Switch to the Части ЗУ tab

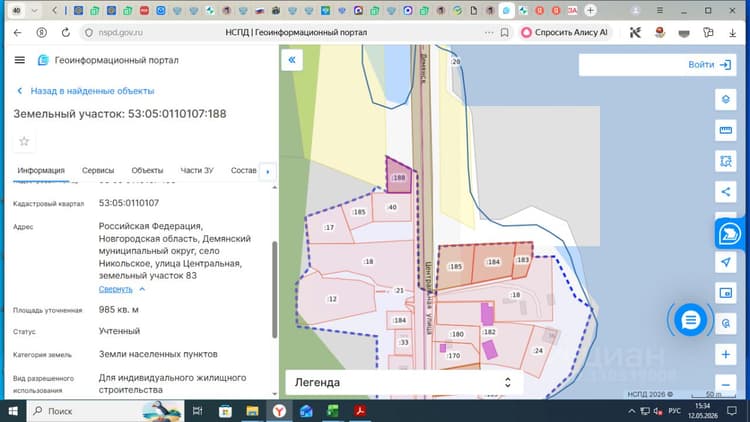point(197,170)
